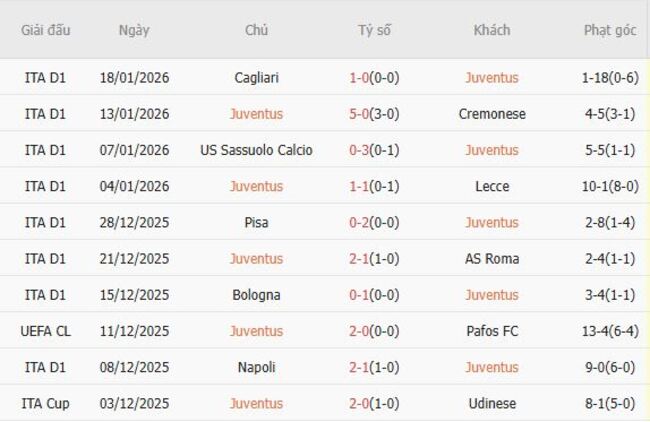650x422 pixels.
Task: Click the Giải đấu column header
Action: coord(45,30)
